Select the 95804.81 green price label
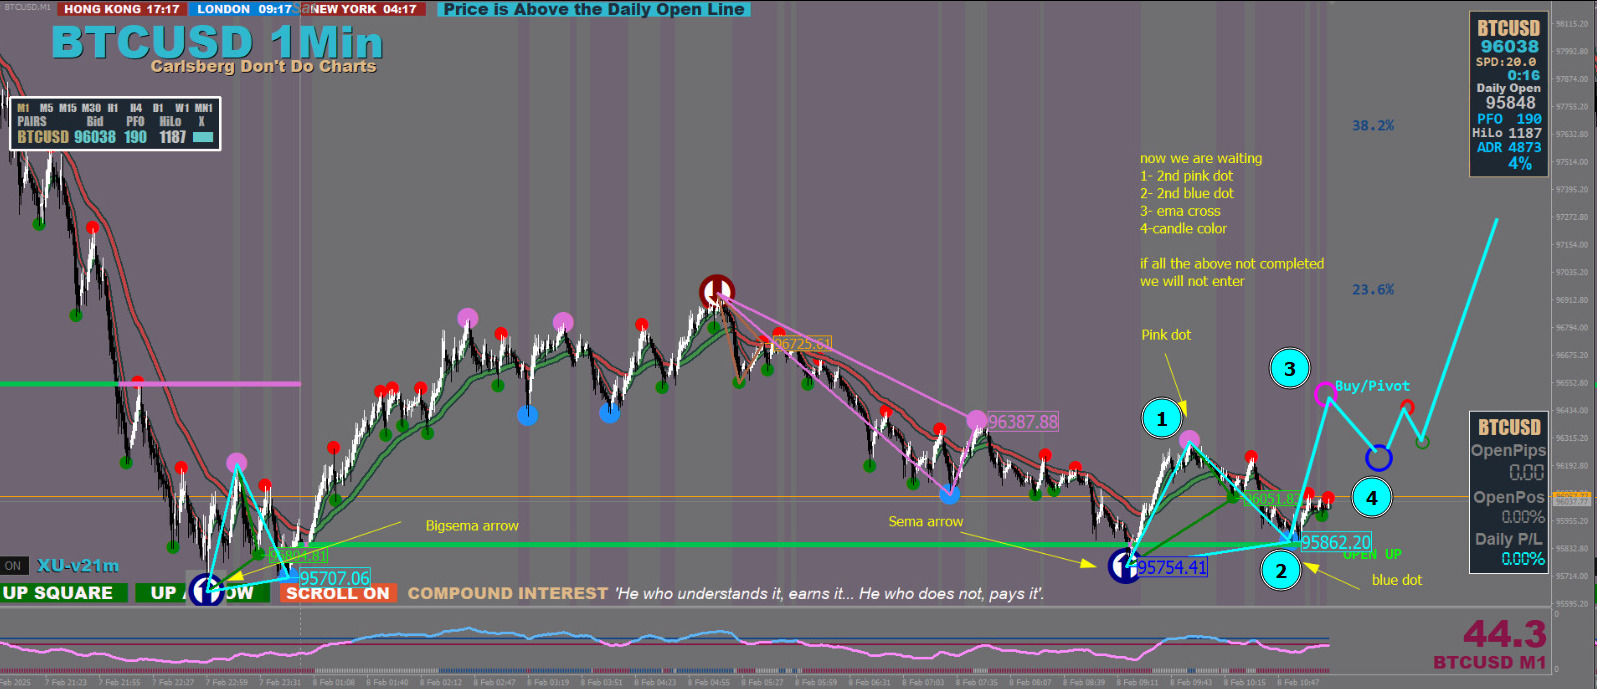Image resolution: width=1597 pixels, height=689 pixels. [299, 555]
